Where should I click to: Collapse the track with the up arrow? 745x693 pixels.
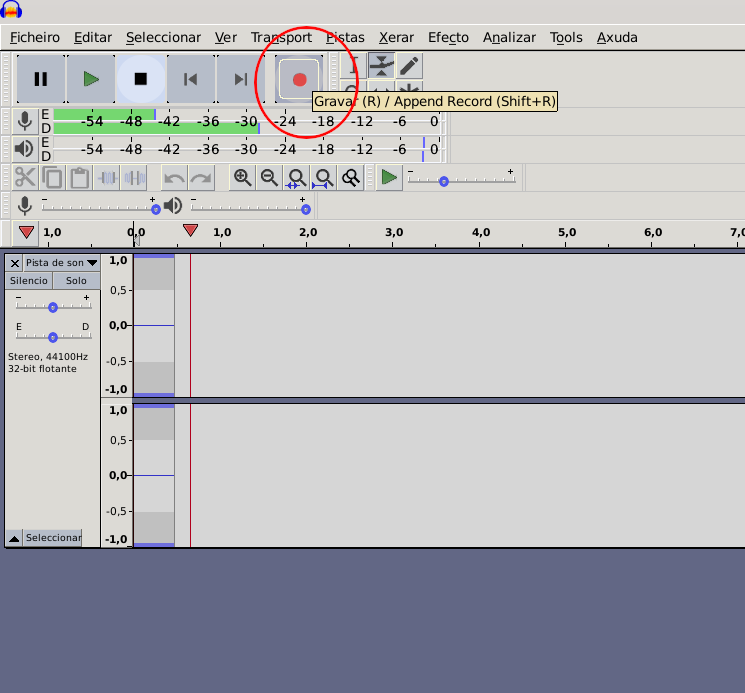[14, 538]
